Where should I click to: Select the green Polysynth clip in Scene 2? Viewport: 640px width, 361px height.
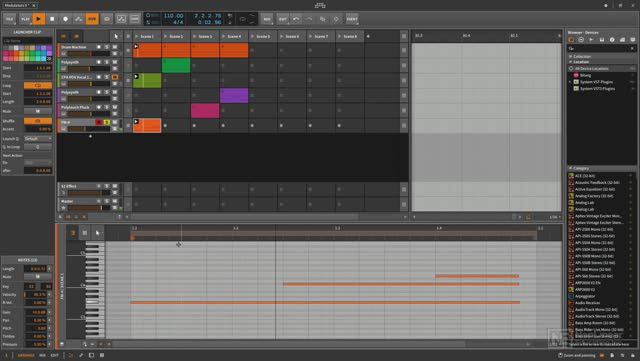point(176,65)
